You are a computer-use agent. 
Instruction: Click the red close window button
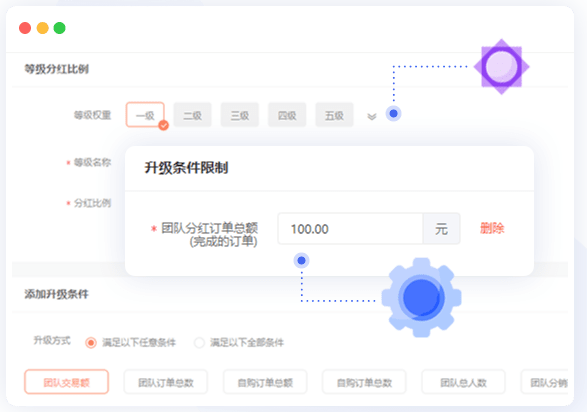[25, 28]
